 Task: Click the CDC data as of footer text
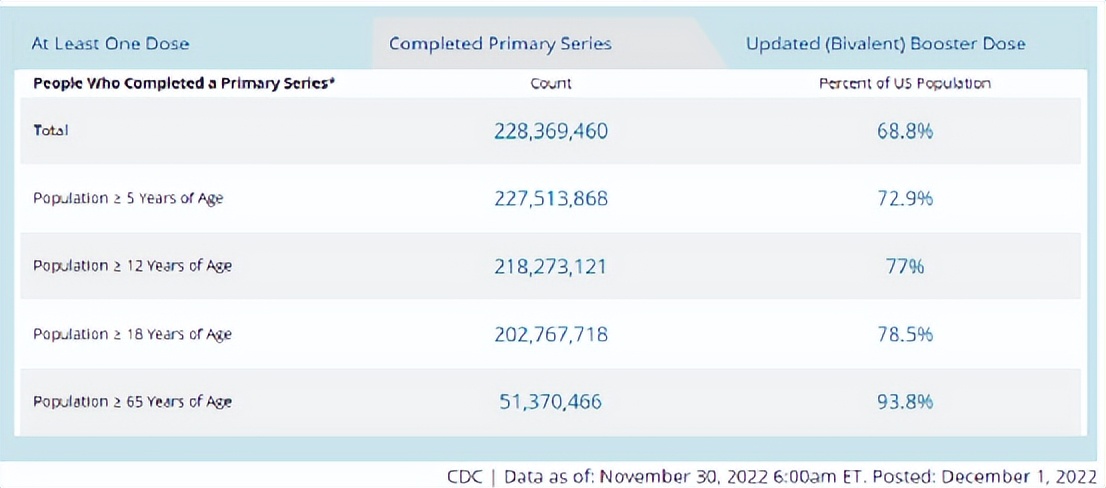771,477
